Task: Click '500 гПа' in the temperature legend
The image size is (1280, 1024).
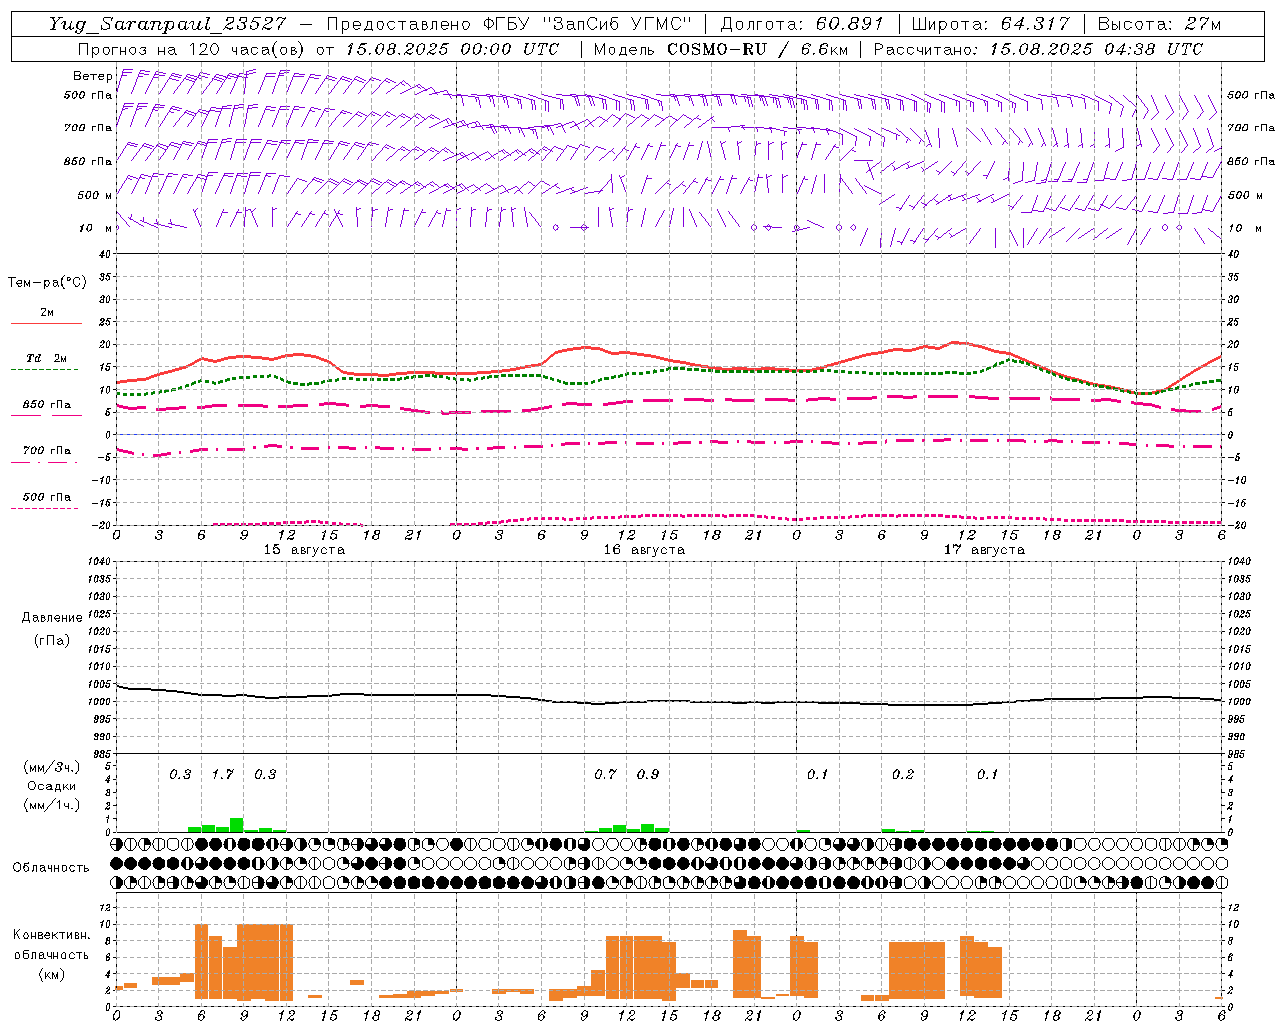Action: pyautogui.click(x=47, y=496)
